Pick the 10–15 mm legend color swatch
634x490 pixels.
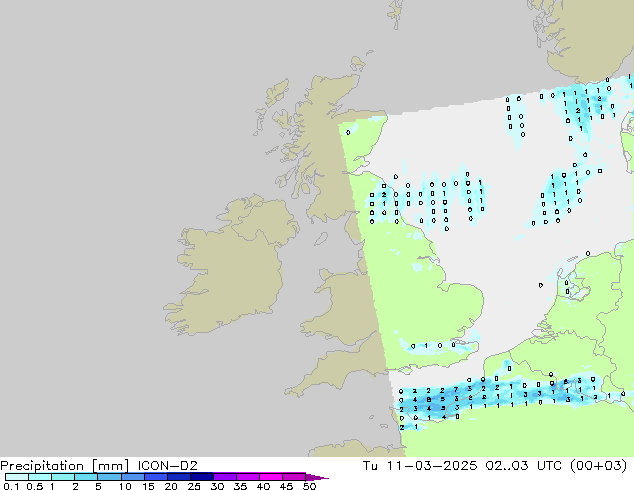[132, 477]
